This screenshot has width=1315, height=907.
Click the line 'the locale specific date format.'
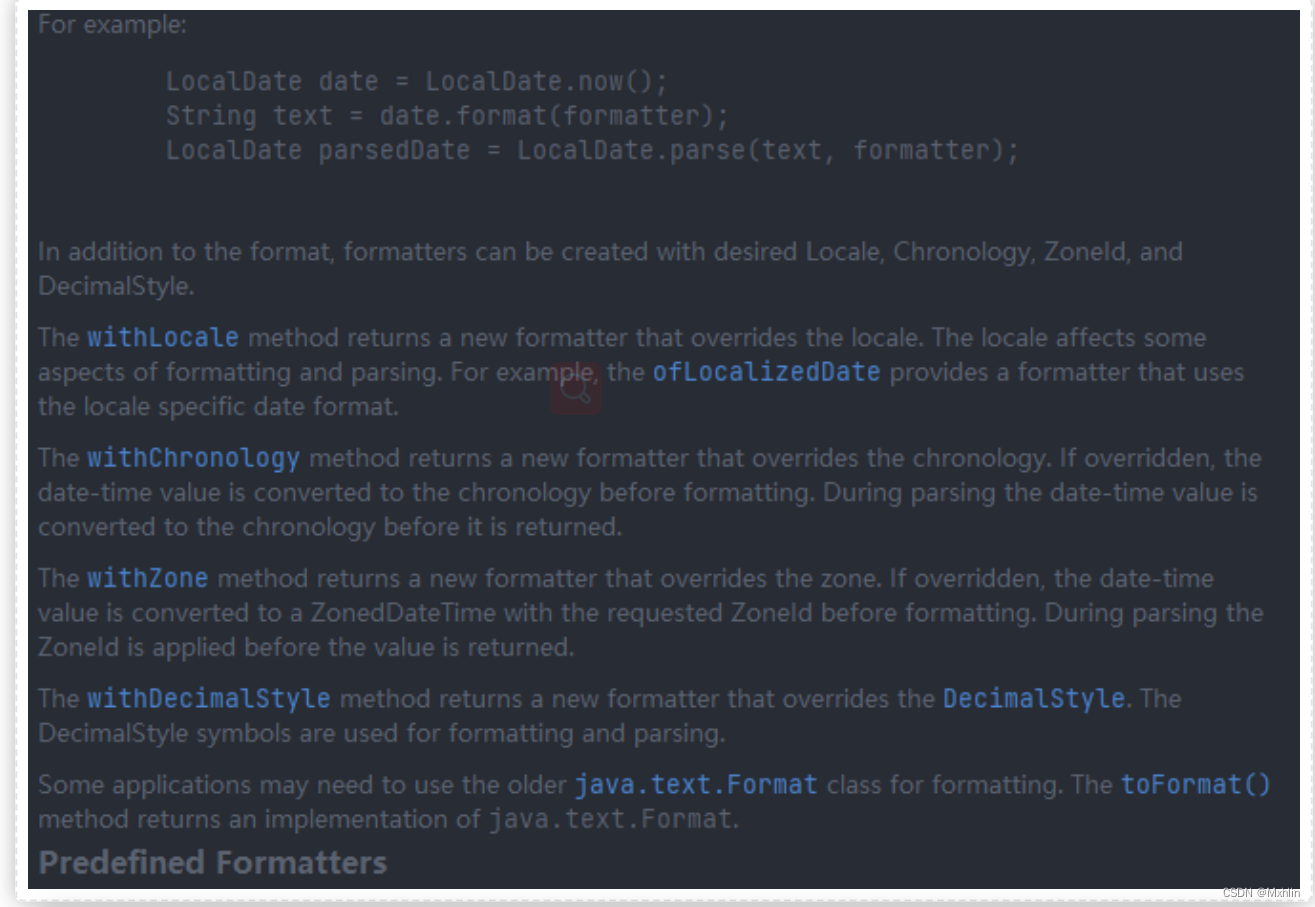click(x=218, y=407)
